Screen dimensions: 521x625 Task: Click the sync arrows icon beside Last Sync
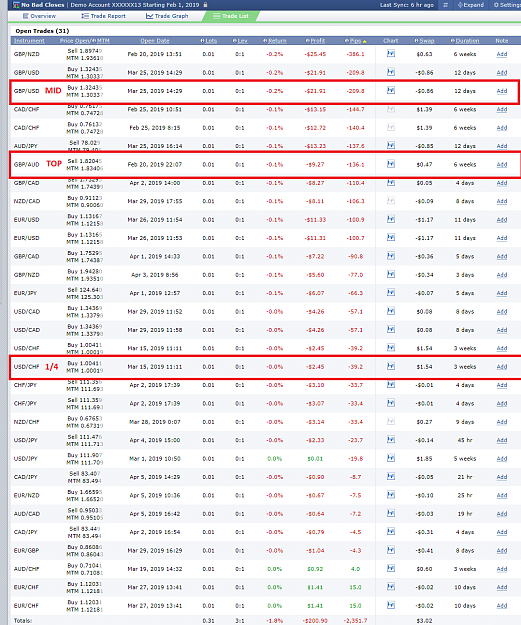(445, 5)
